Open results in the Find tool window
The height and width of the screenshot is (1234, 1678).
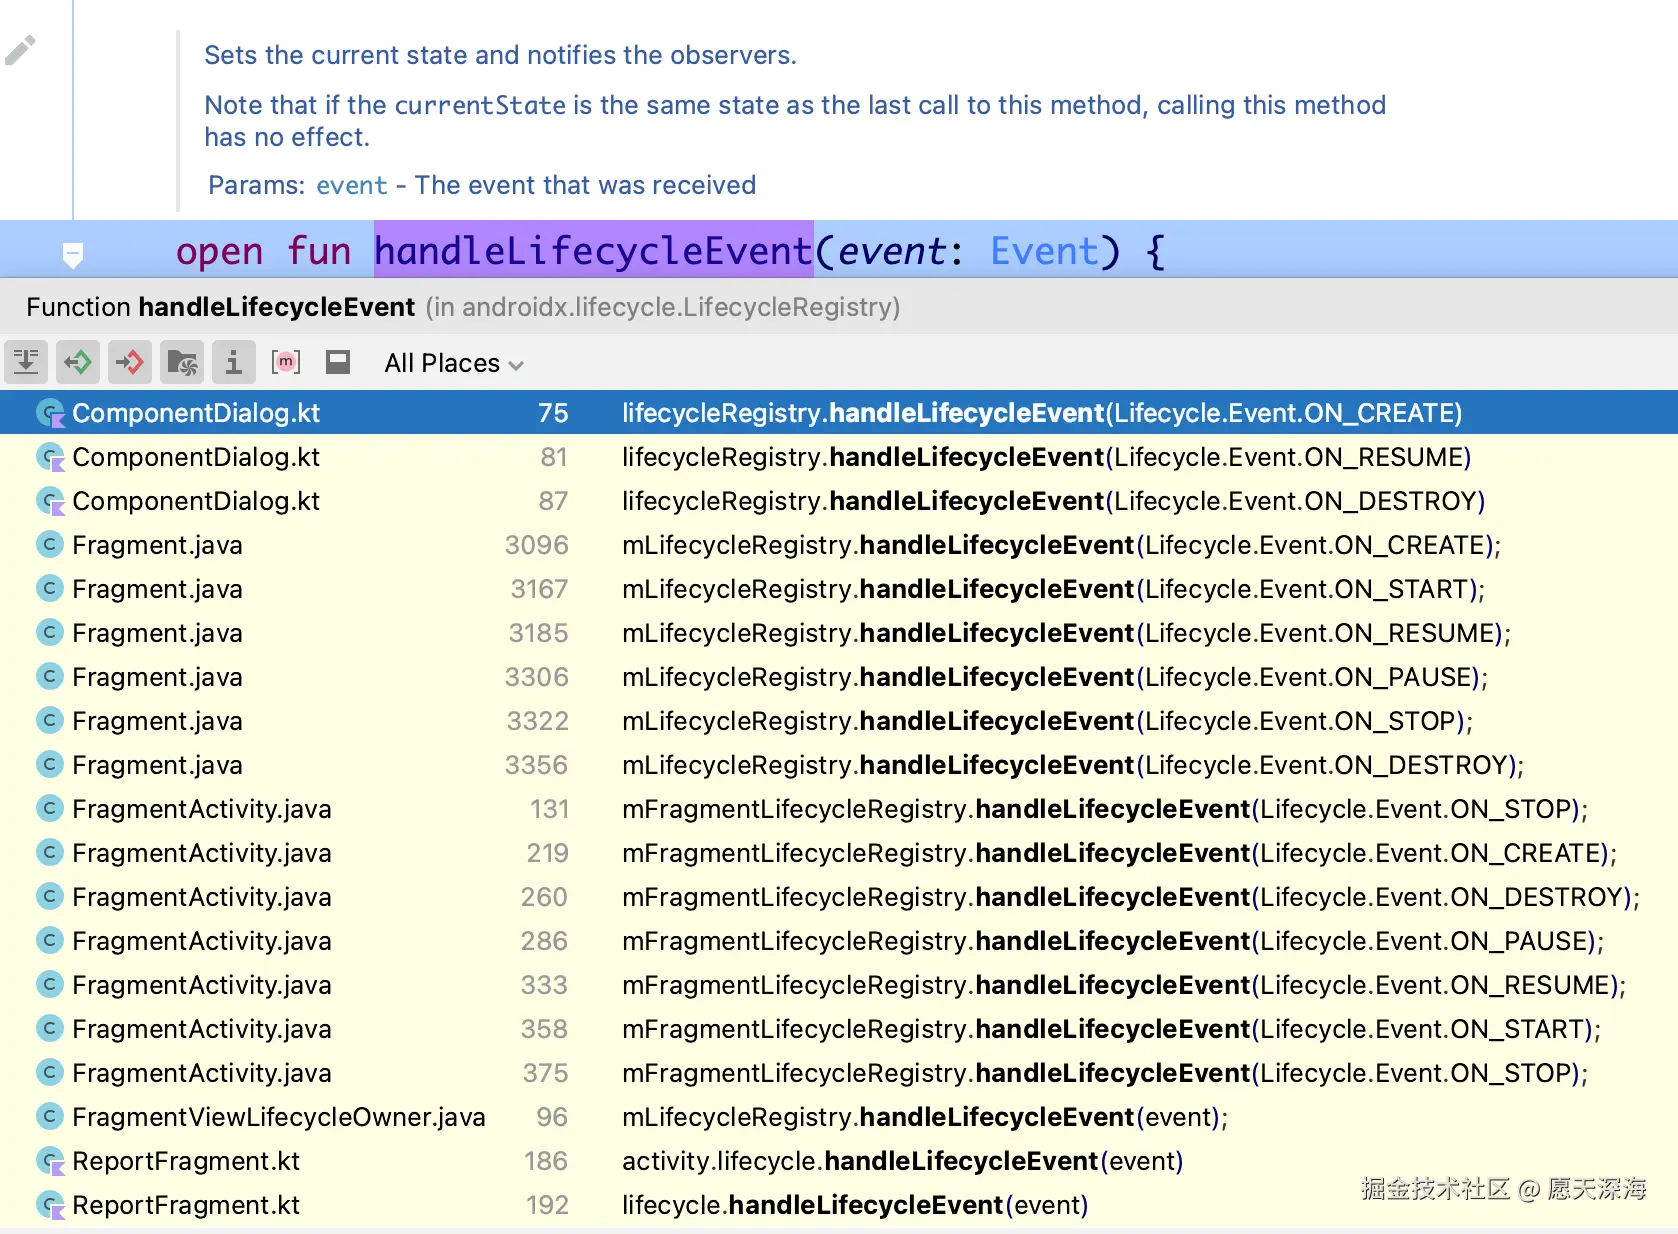[x=26, y=362]
